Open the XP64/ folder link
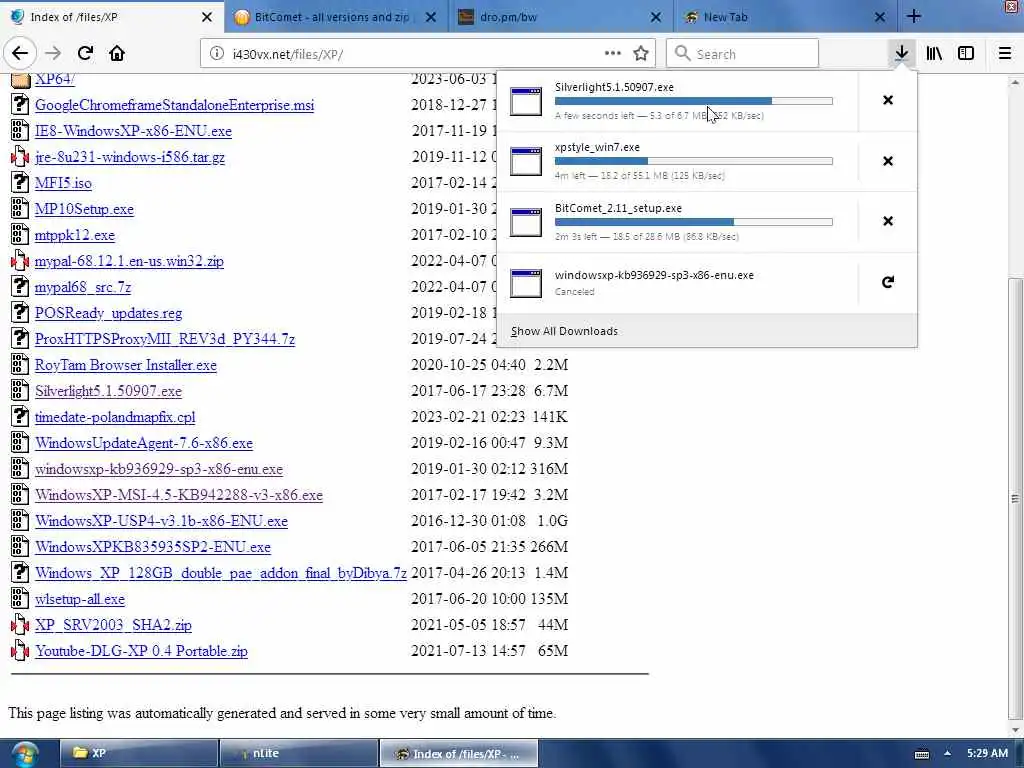Viewport: 1024px width, 768px height. click(x=55, y=79)
